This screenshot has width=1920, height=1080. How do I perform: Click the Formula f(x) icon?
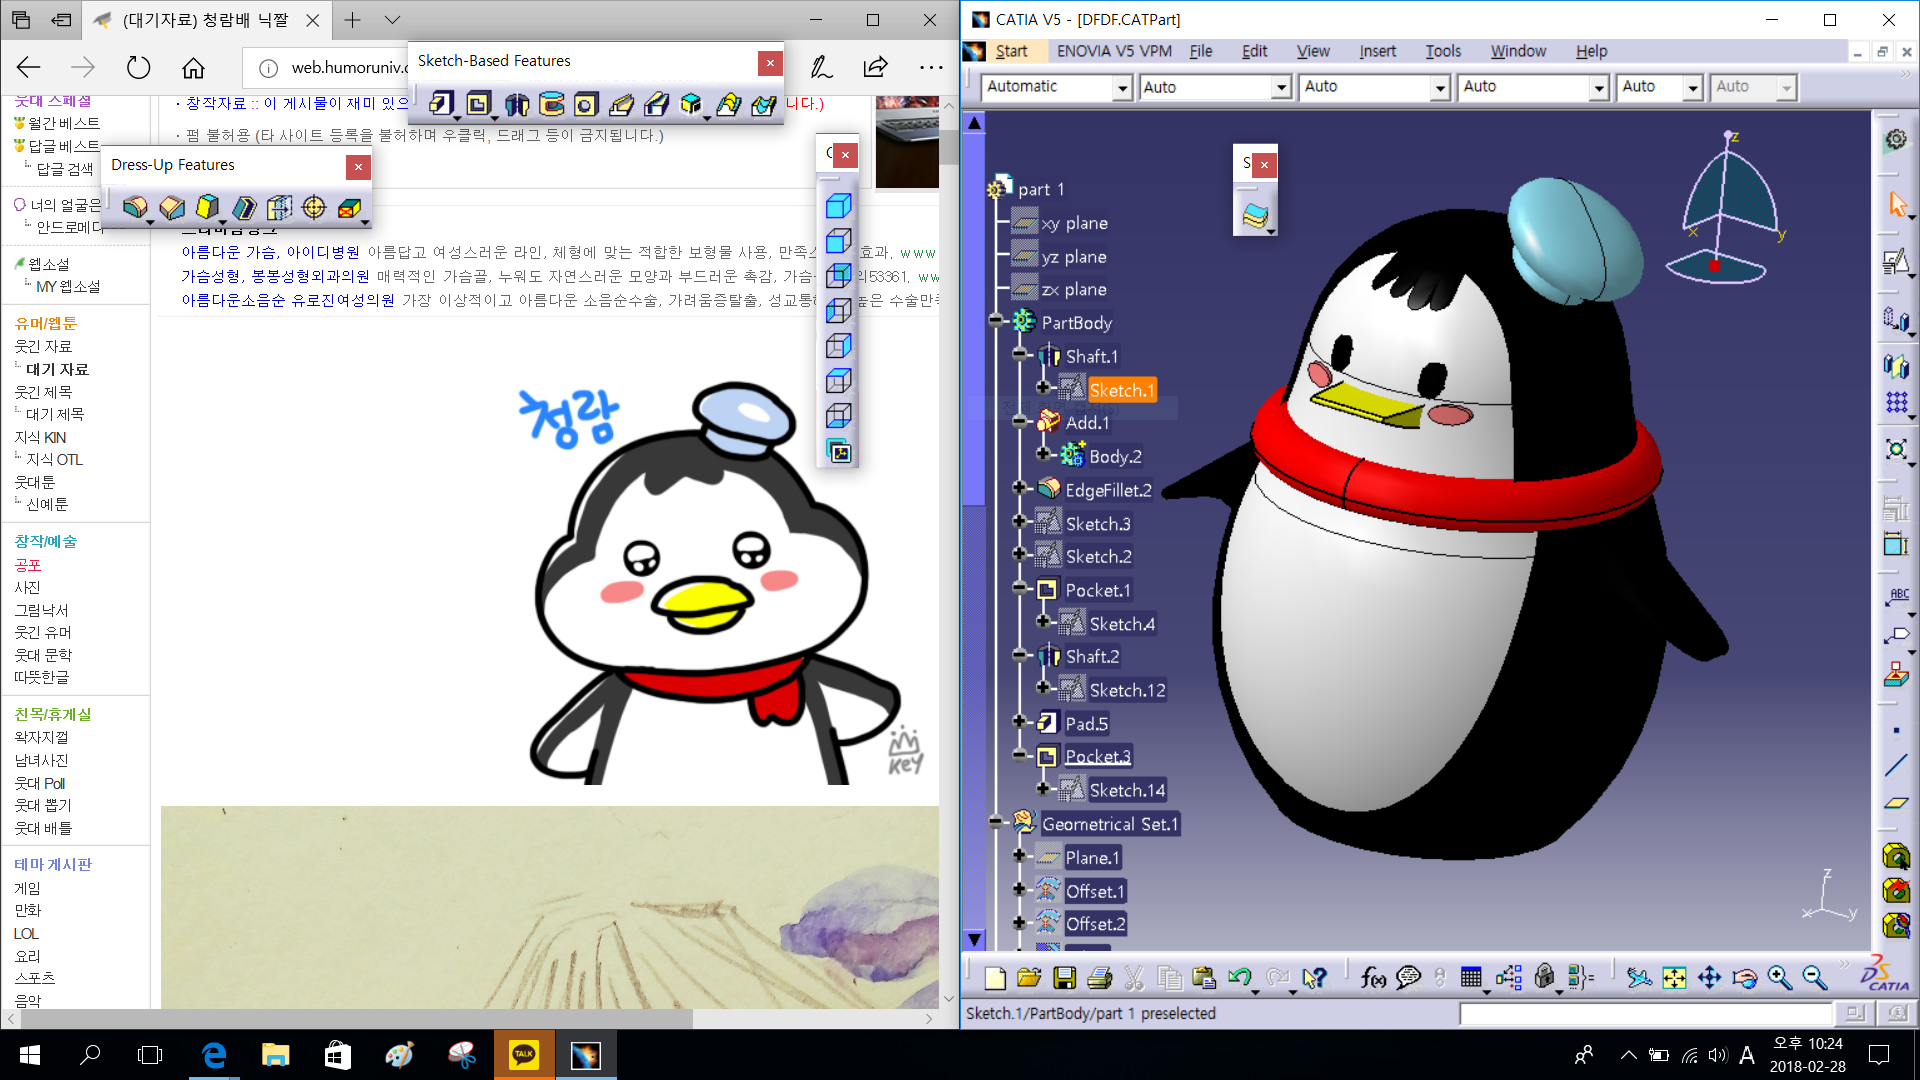pos(1373,978)
